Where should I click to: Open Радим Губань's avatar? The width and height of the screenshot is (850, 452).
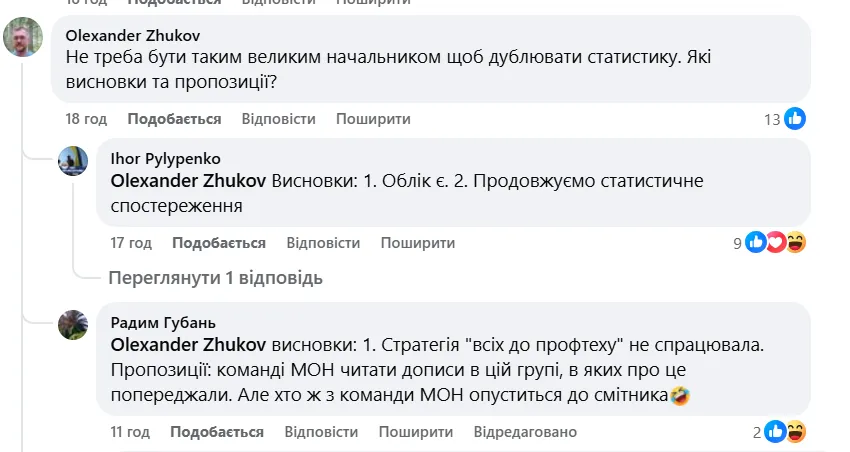[73, 325]
